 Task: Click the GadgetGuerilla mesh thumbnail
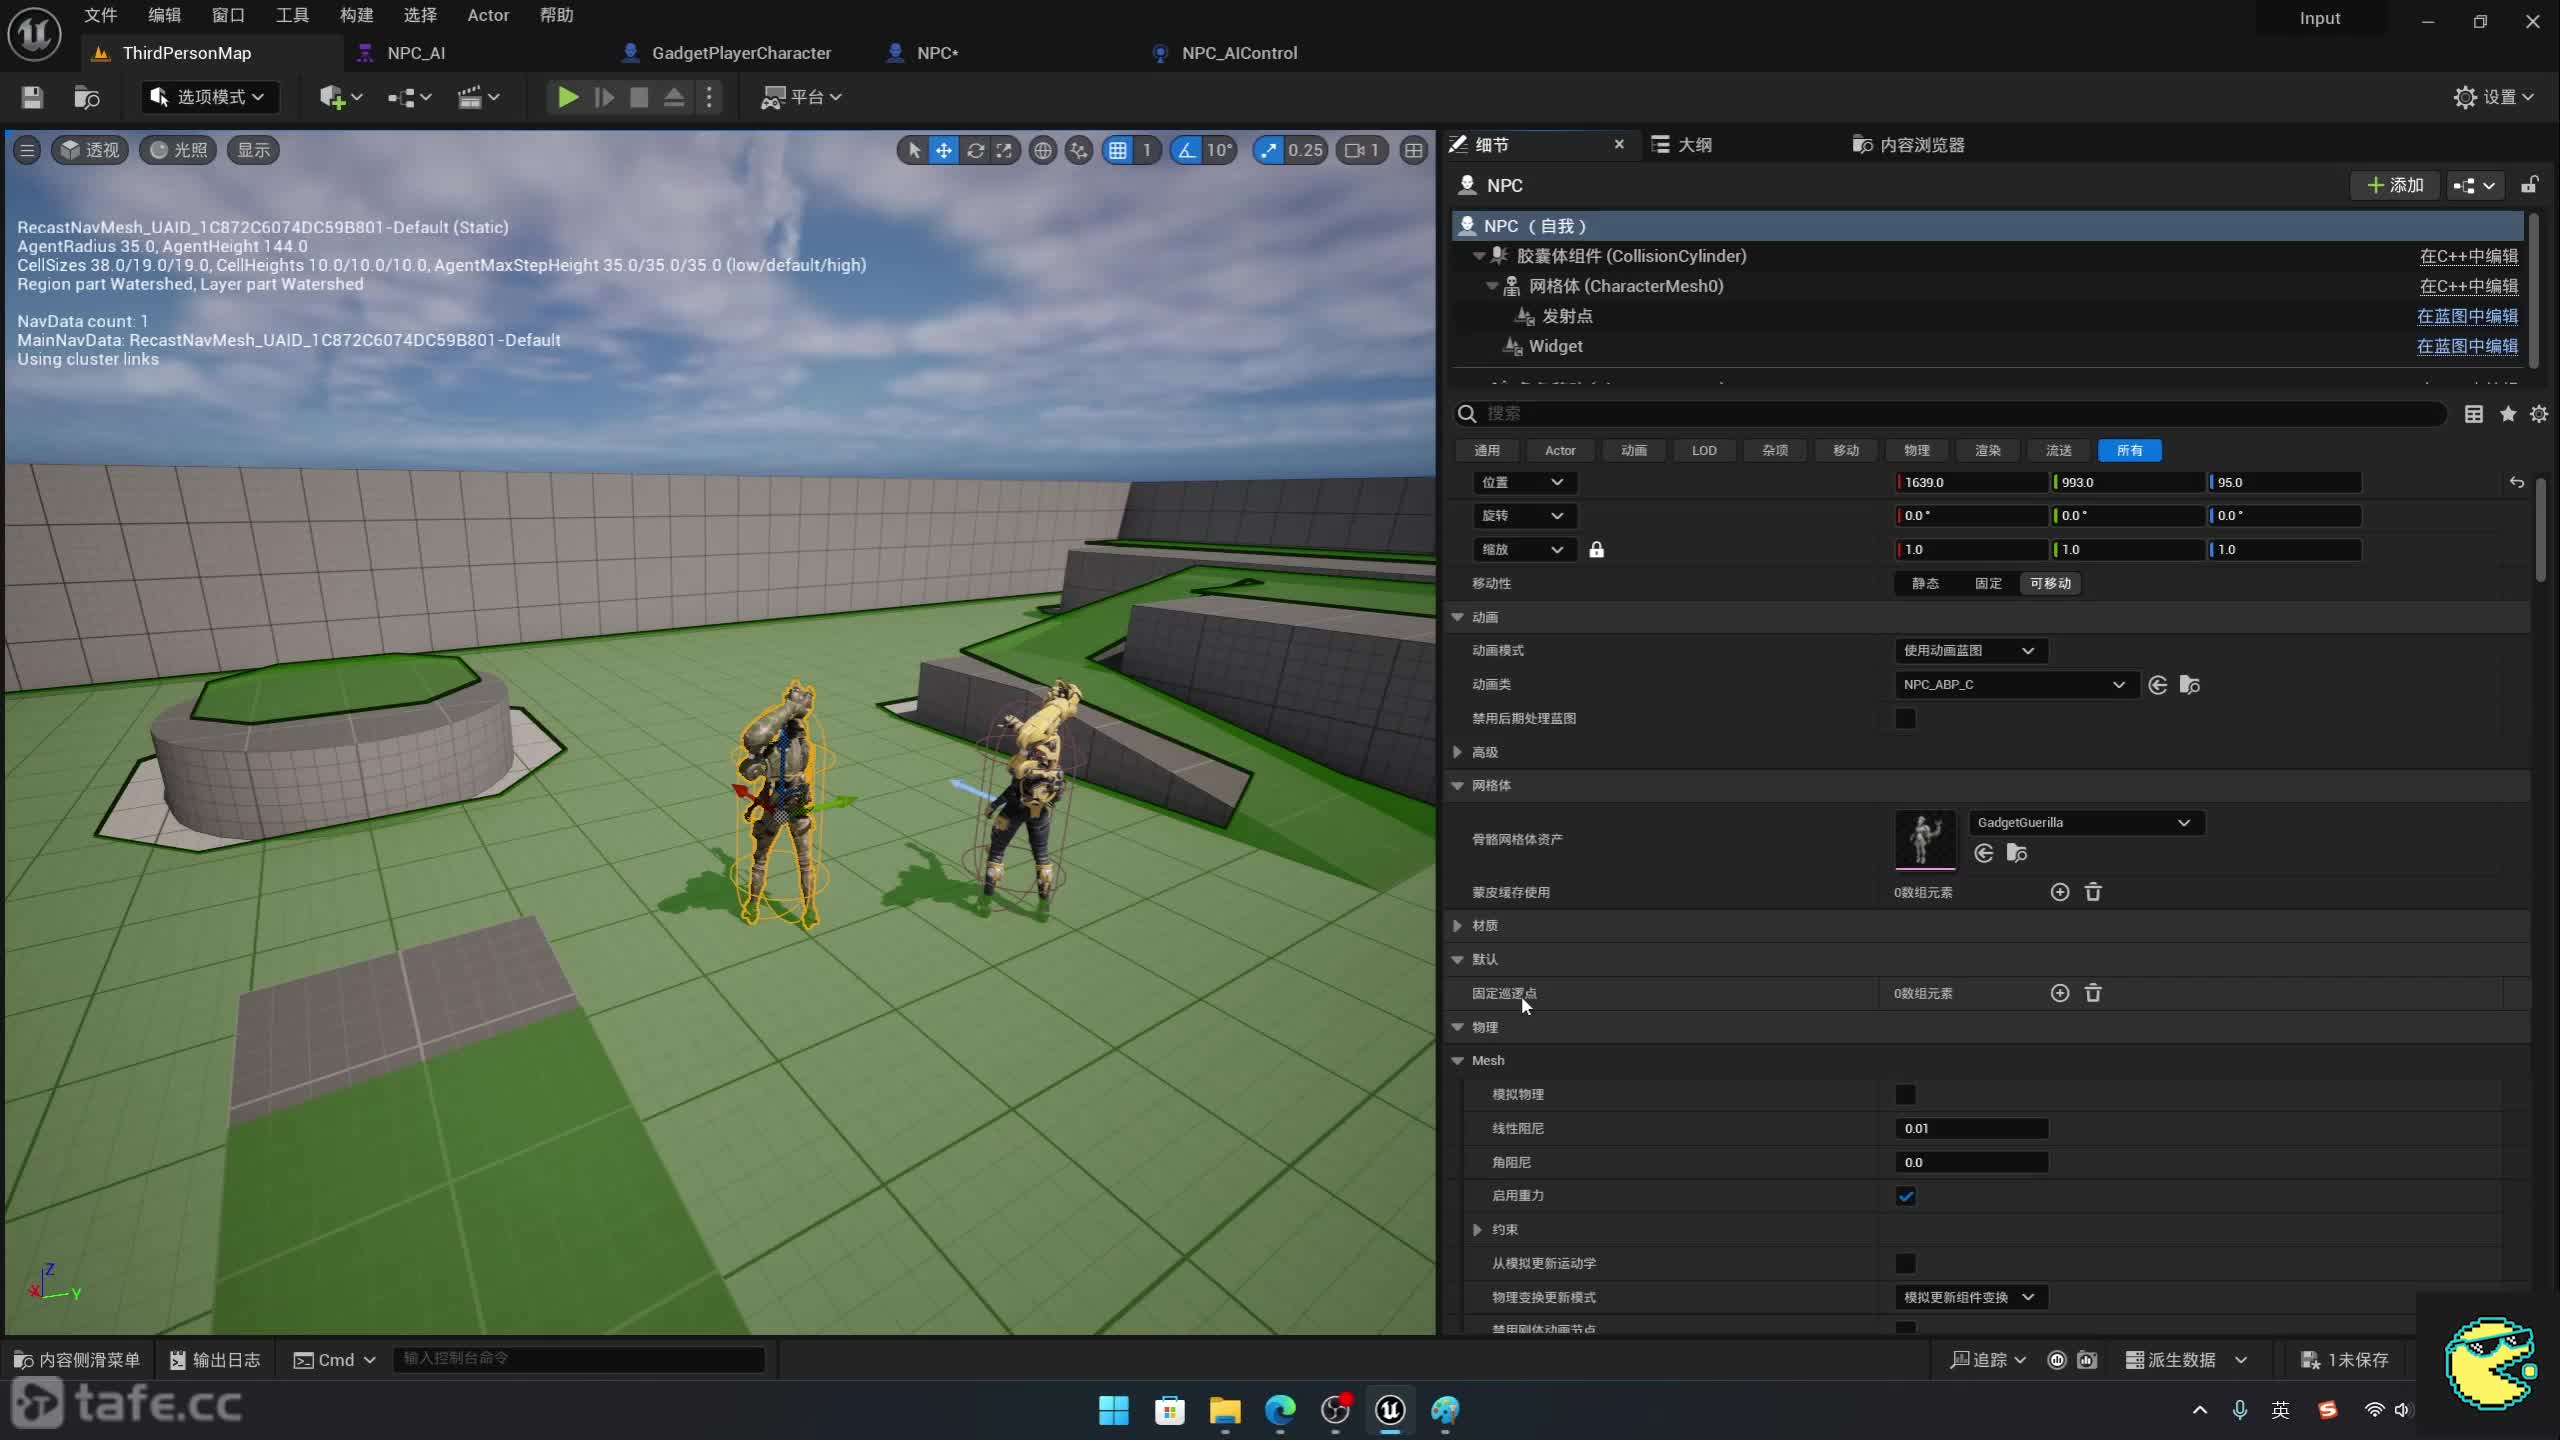tap(1925, 840)
